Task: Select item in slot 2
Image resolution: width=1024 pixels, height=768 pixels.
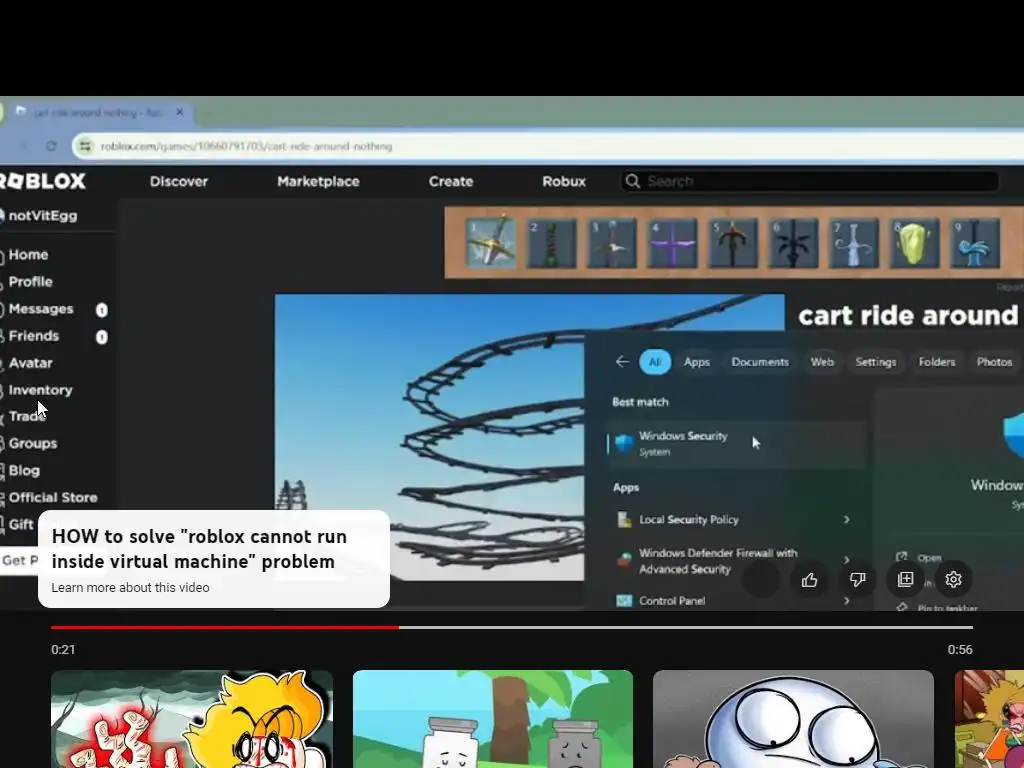Action: click(x=552, y=243)
